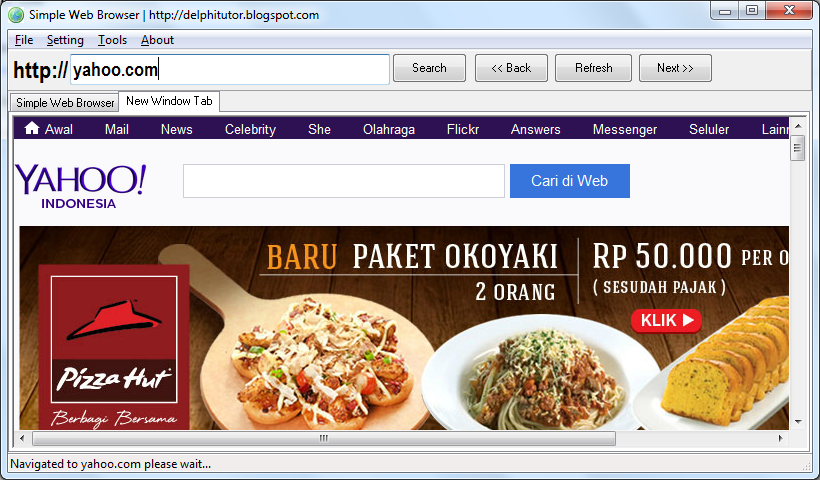Minimize the Simple Web Browser window
Viewport: 820px width, 480px height.
(x=725, y=11)
